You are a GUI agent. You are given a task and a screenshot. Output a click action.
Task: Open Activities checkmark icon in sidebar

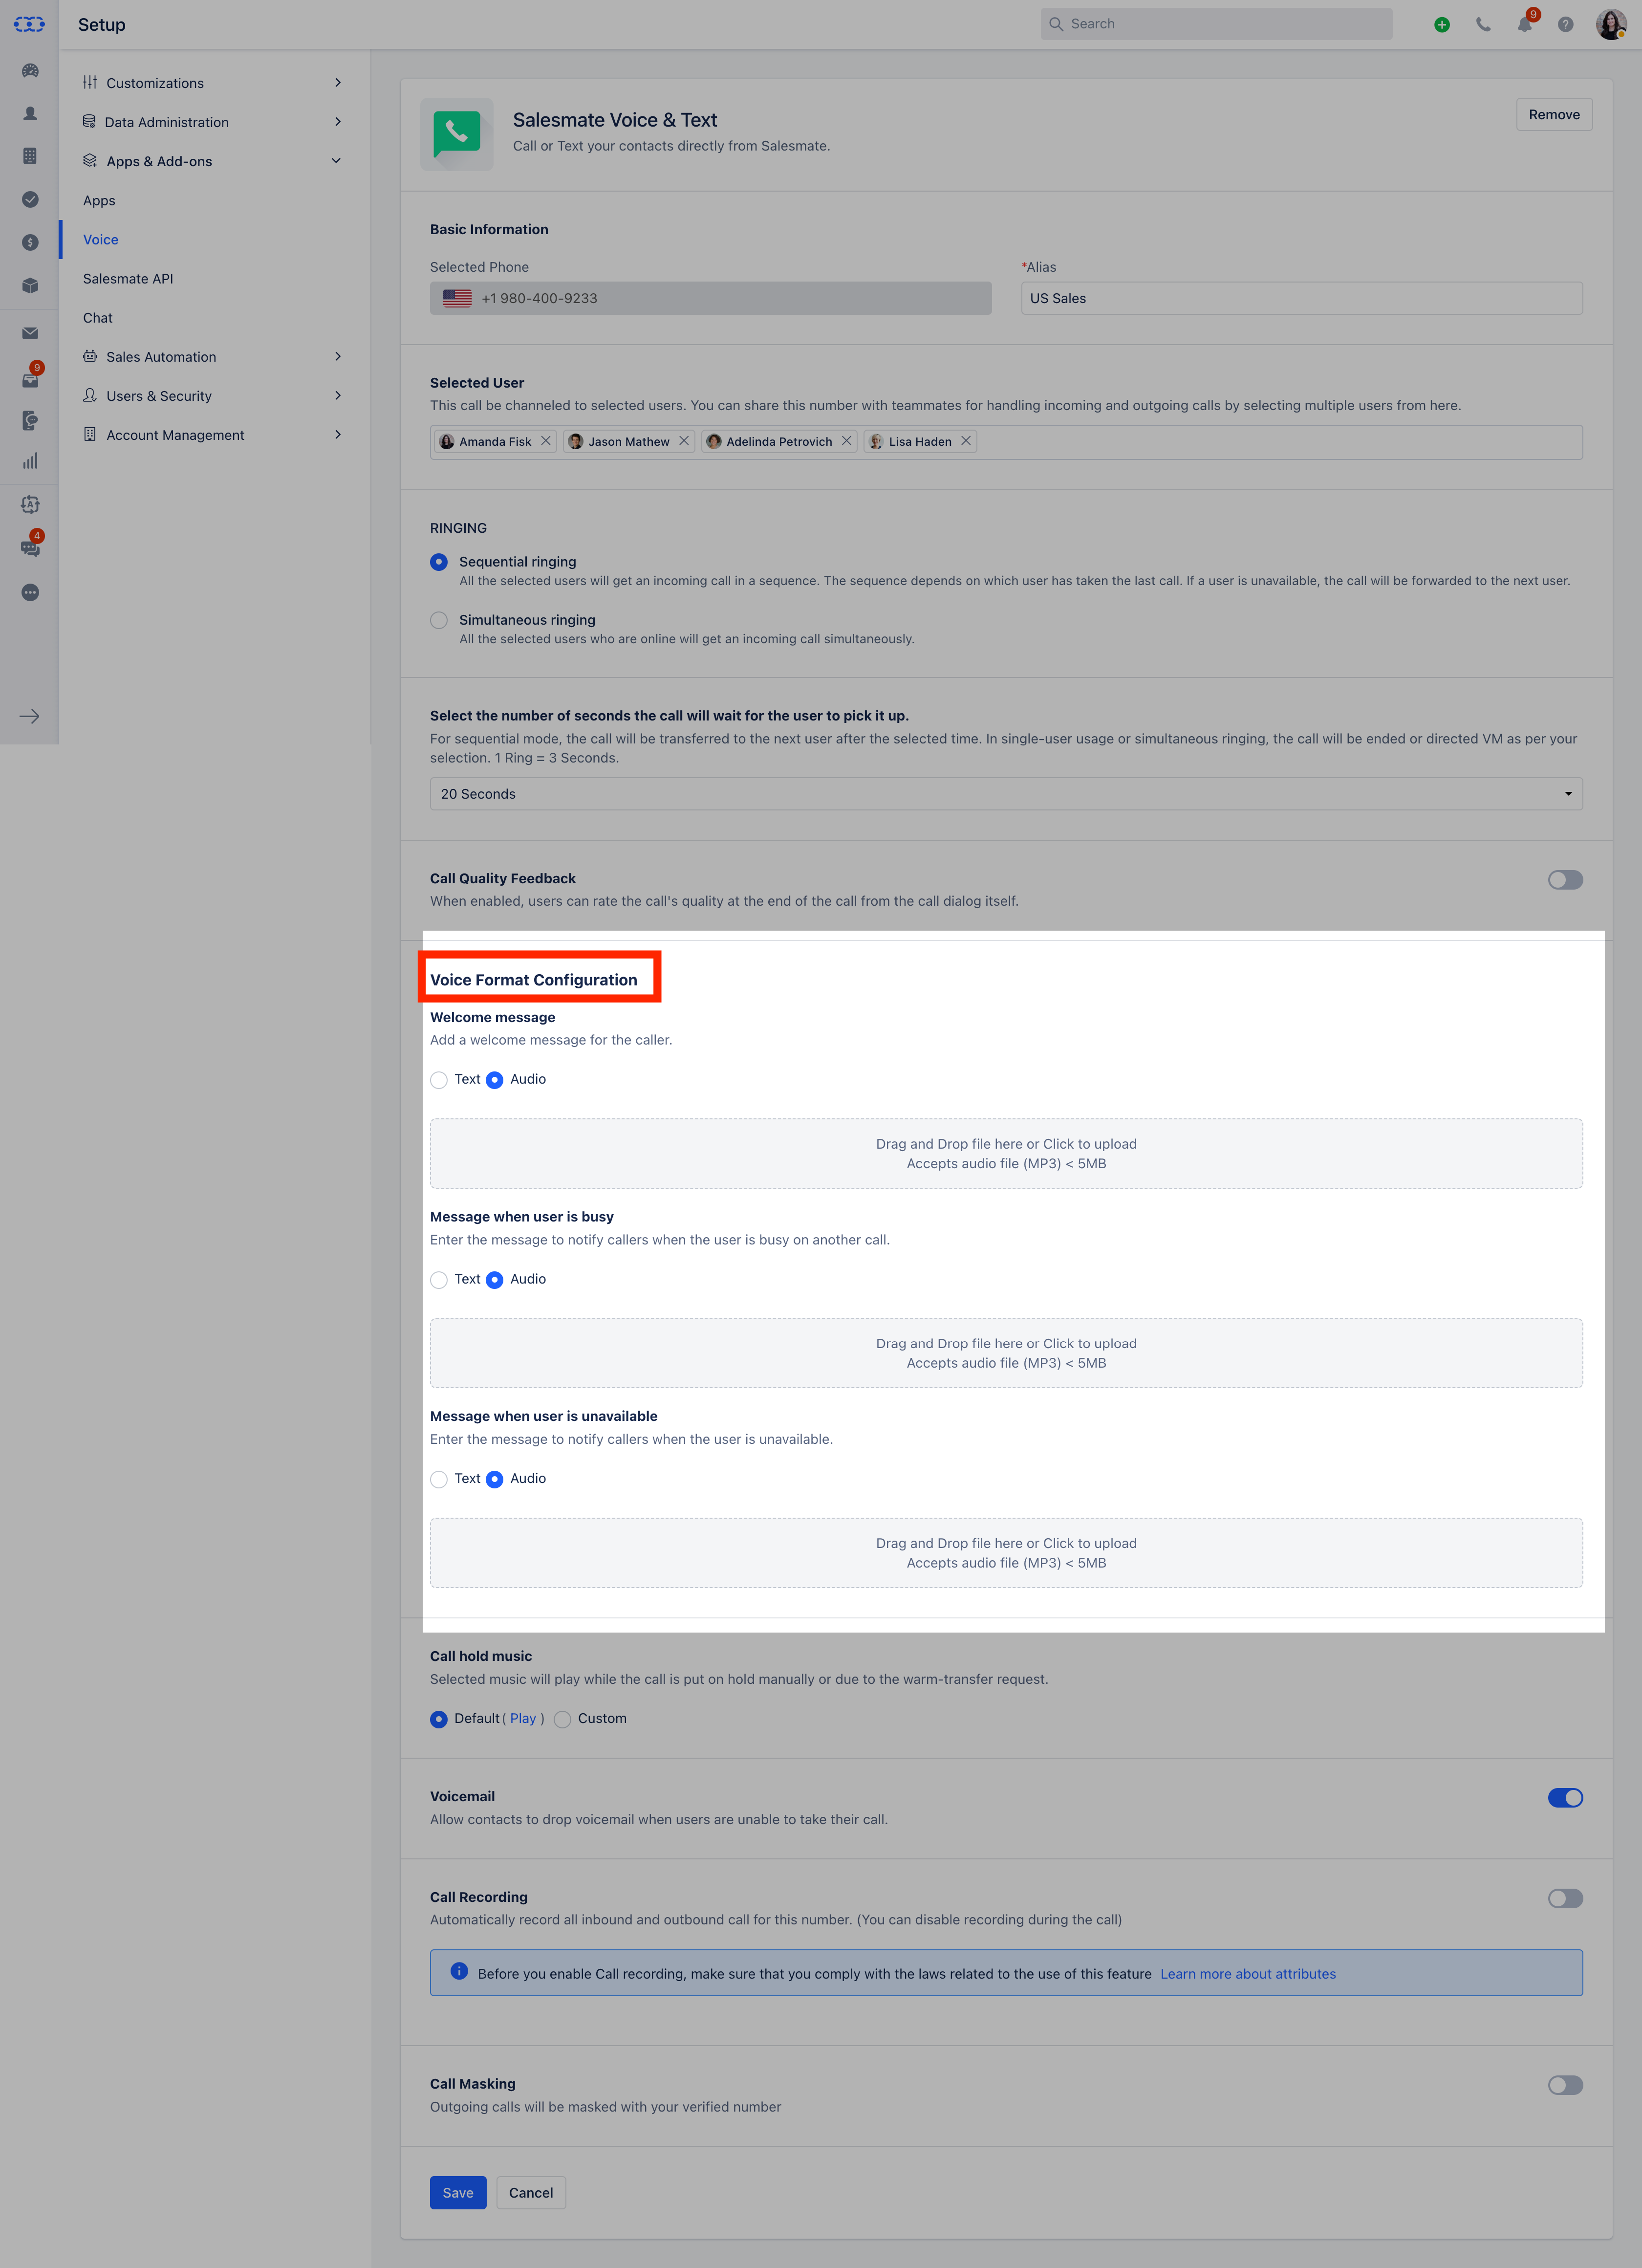30,199
